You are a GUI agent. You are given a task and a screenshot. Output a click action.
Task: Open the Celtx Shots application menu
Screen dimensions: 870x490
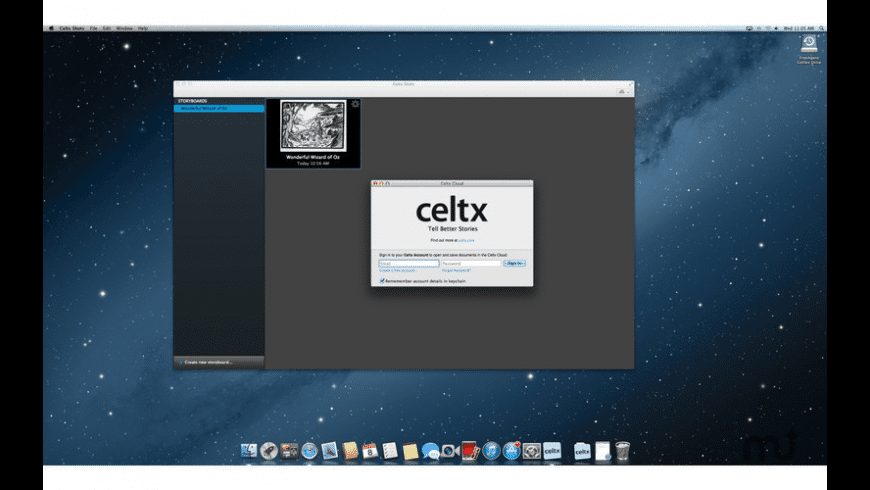pyautogui.click(x=72, y=28)
